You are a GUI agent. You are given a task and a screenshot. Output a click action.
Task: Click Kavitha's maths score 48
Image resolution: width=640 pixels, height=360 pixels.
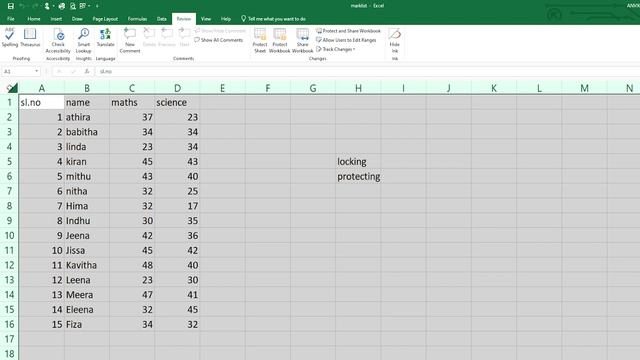pyautogui.click(x=132, y=265)
